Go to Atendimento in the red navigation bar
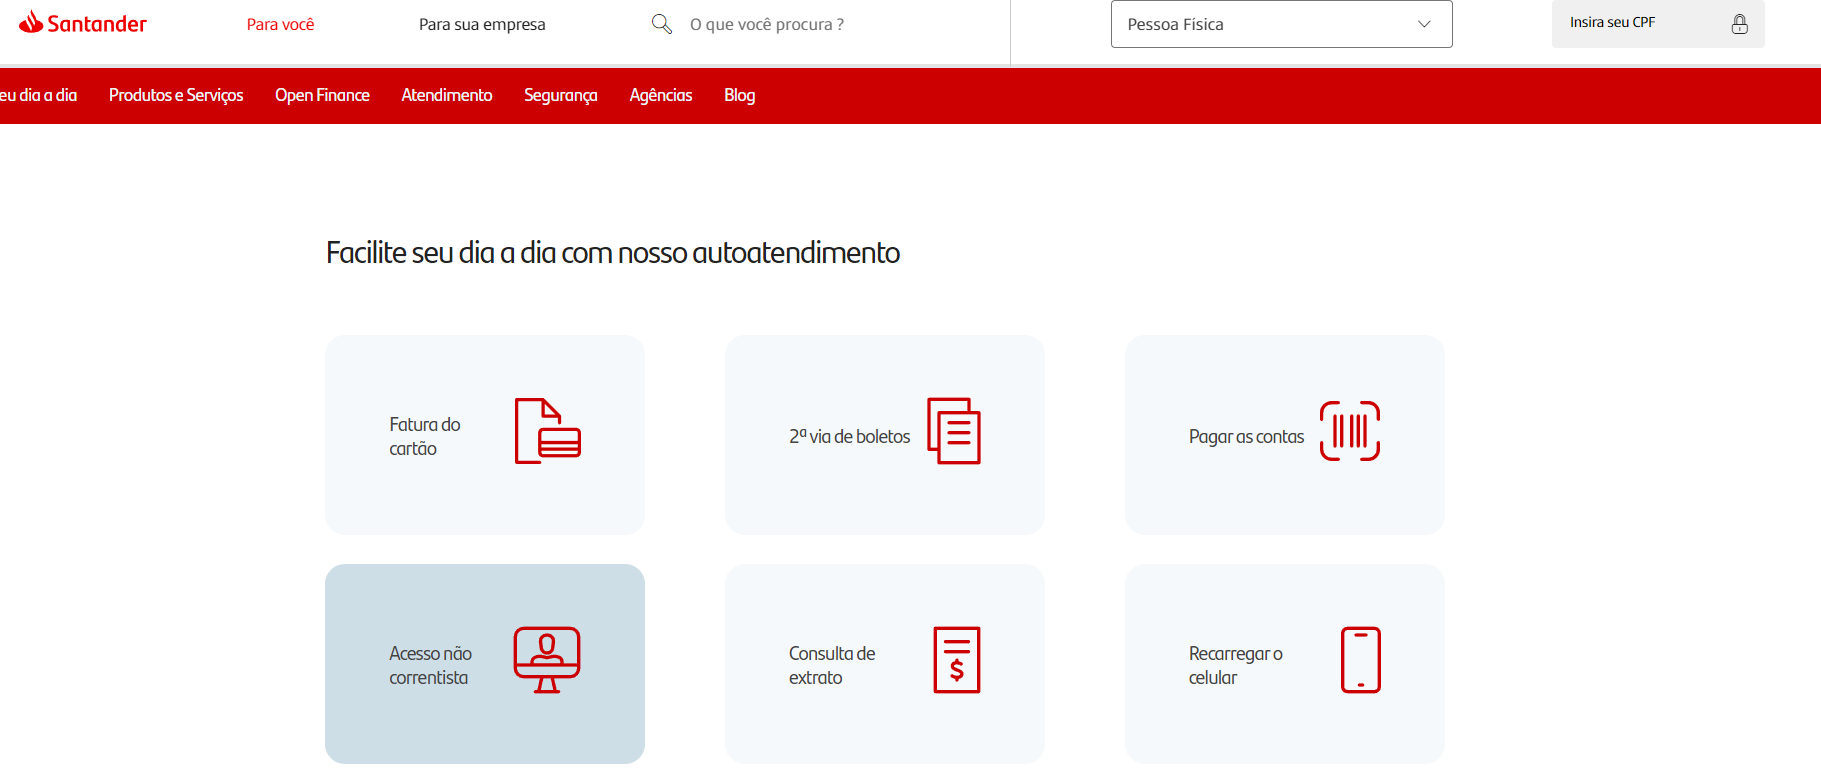The width and height of the screenshot is (1821, 770). [x=447, y=95]
